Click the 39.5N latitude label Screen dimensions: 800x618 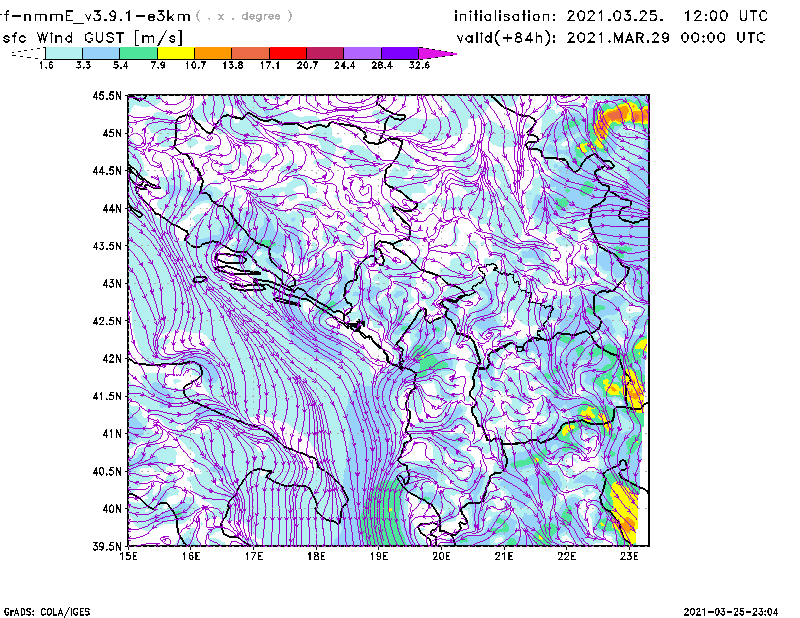[107, 546]
